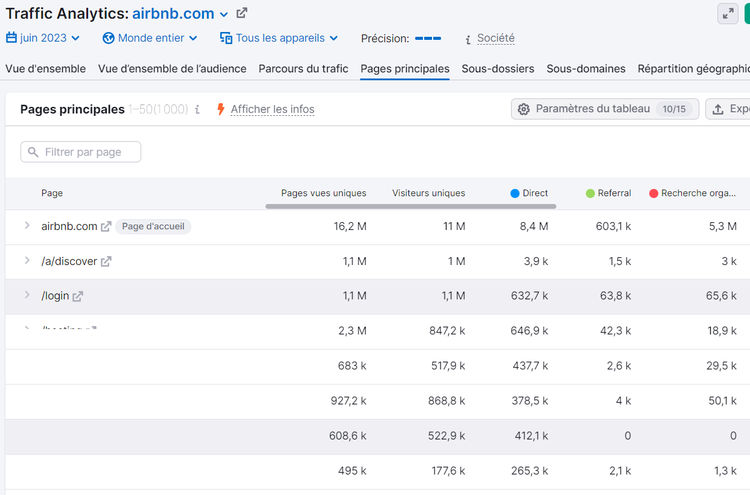This screenshot has height=495, width=750.
Task: Open Paramètres du tableau settings button
Action: click(605, 109)
